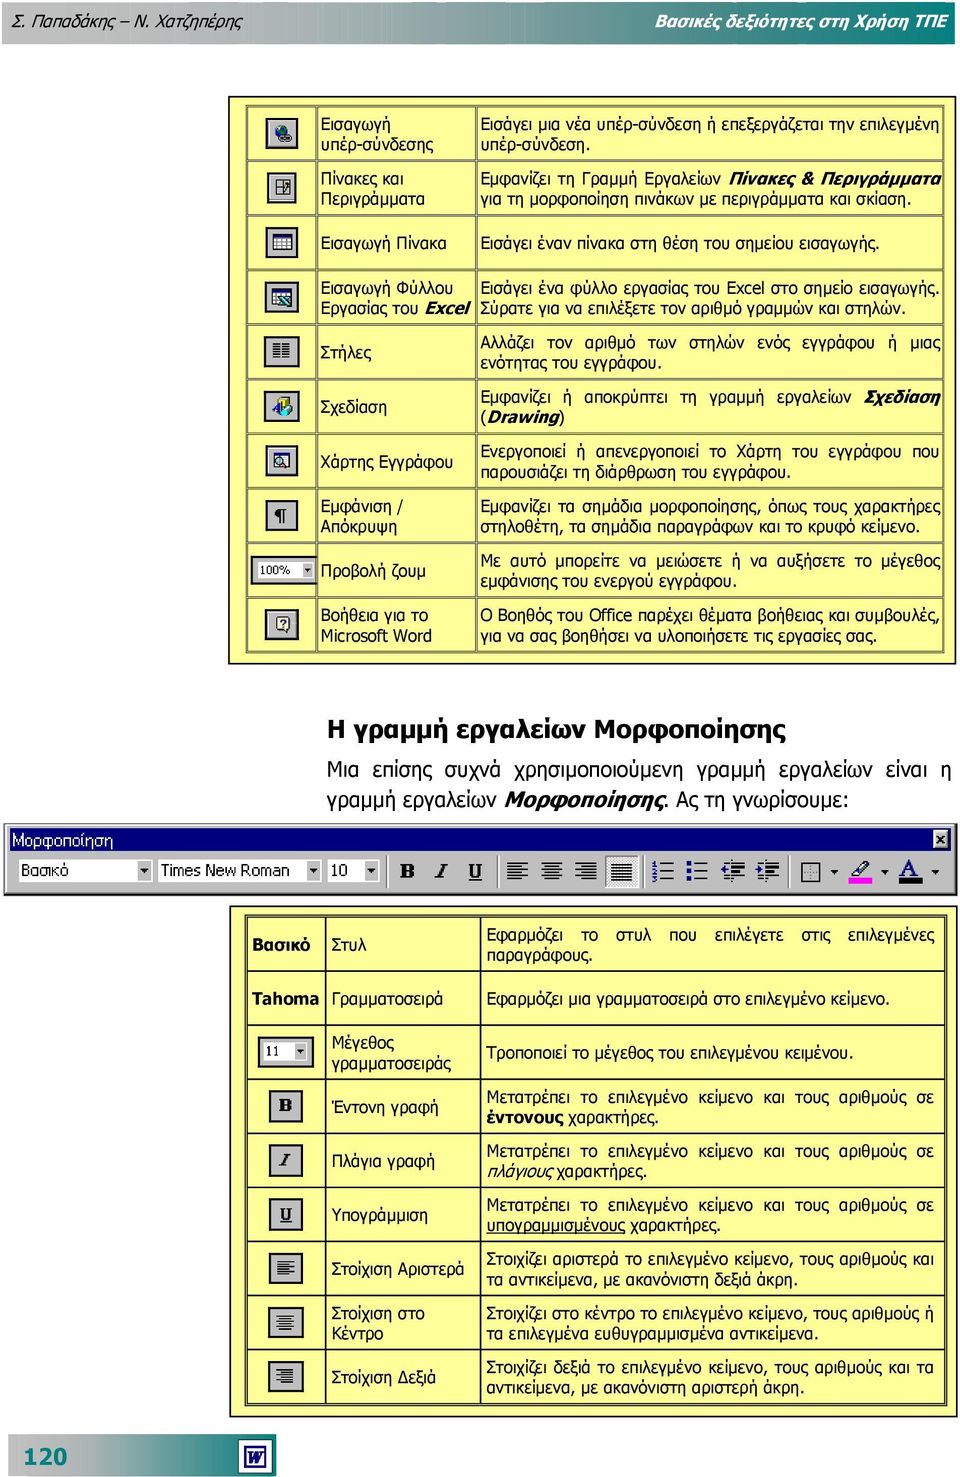
Task: Click the label Βοήθεια για το Microsoft Word
Action: click(376, 625)
